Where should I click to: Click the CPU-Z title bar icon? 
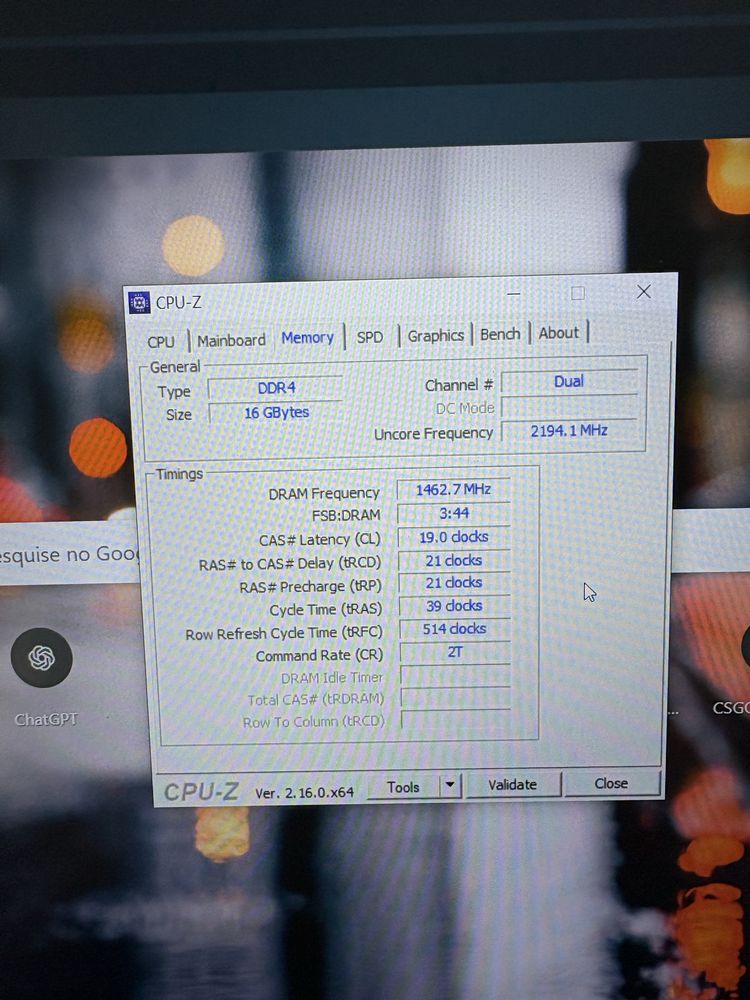tap(139, 302)
